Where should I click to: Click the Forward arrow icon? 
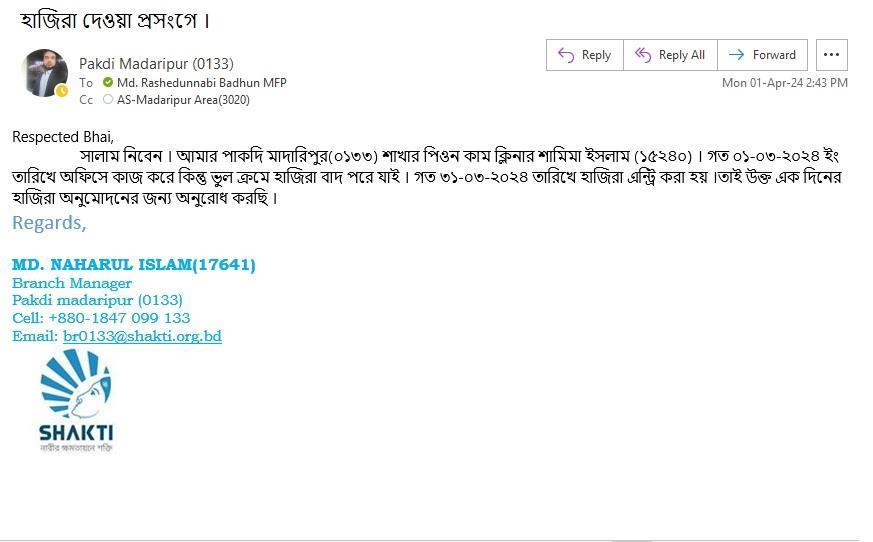(x=736, y=55)
